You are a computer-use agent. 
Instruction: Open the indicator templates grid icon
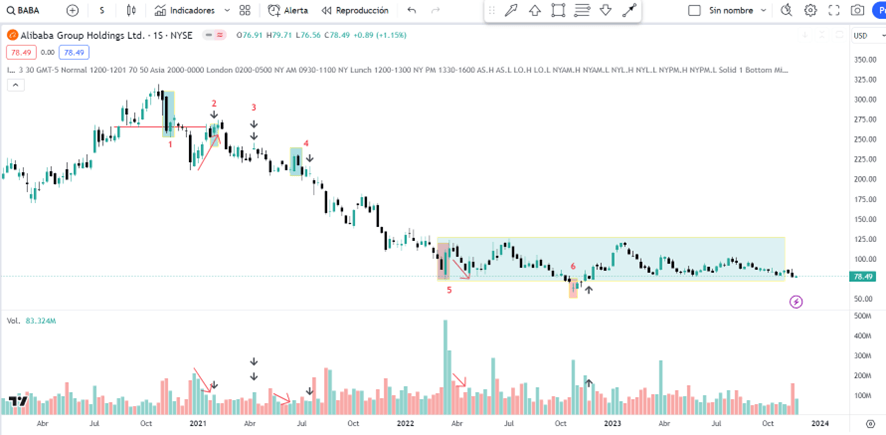pos(245,10)
